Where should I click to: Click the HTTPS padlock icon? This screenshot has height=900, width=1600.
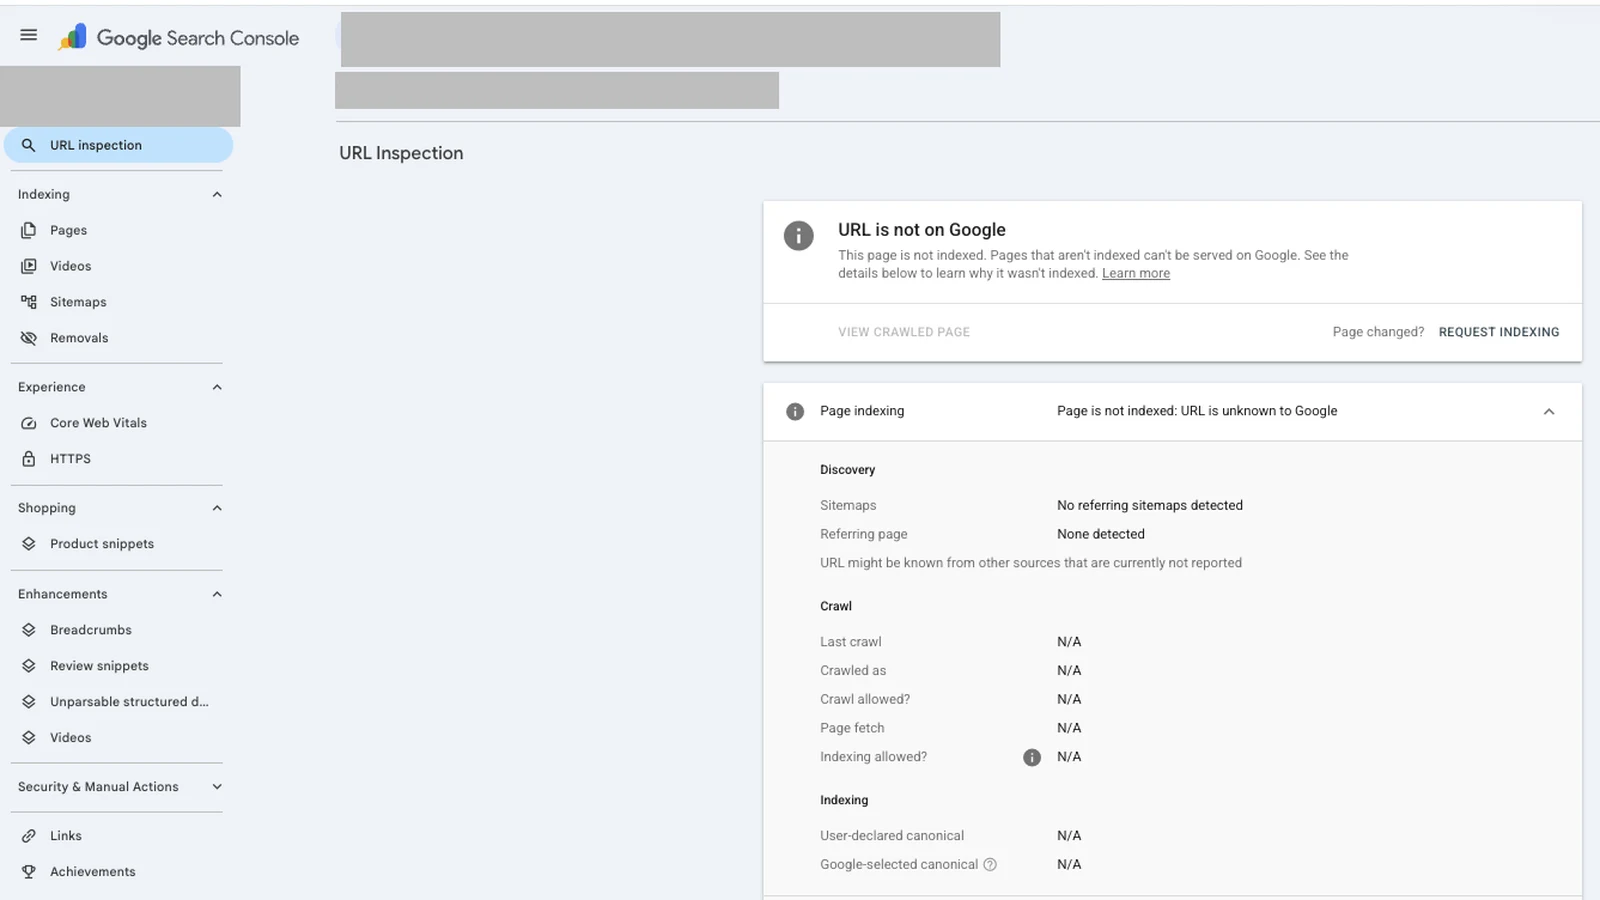pos(29,459)
